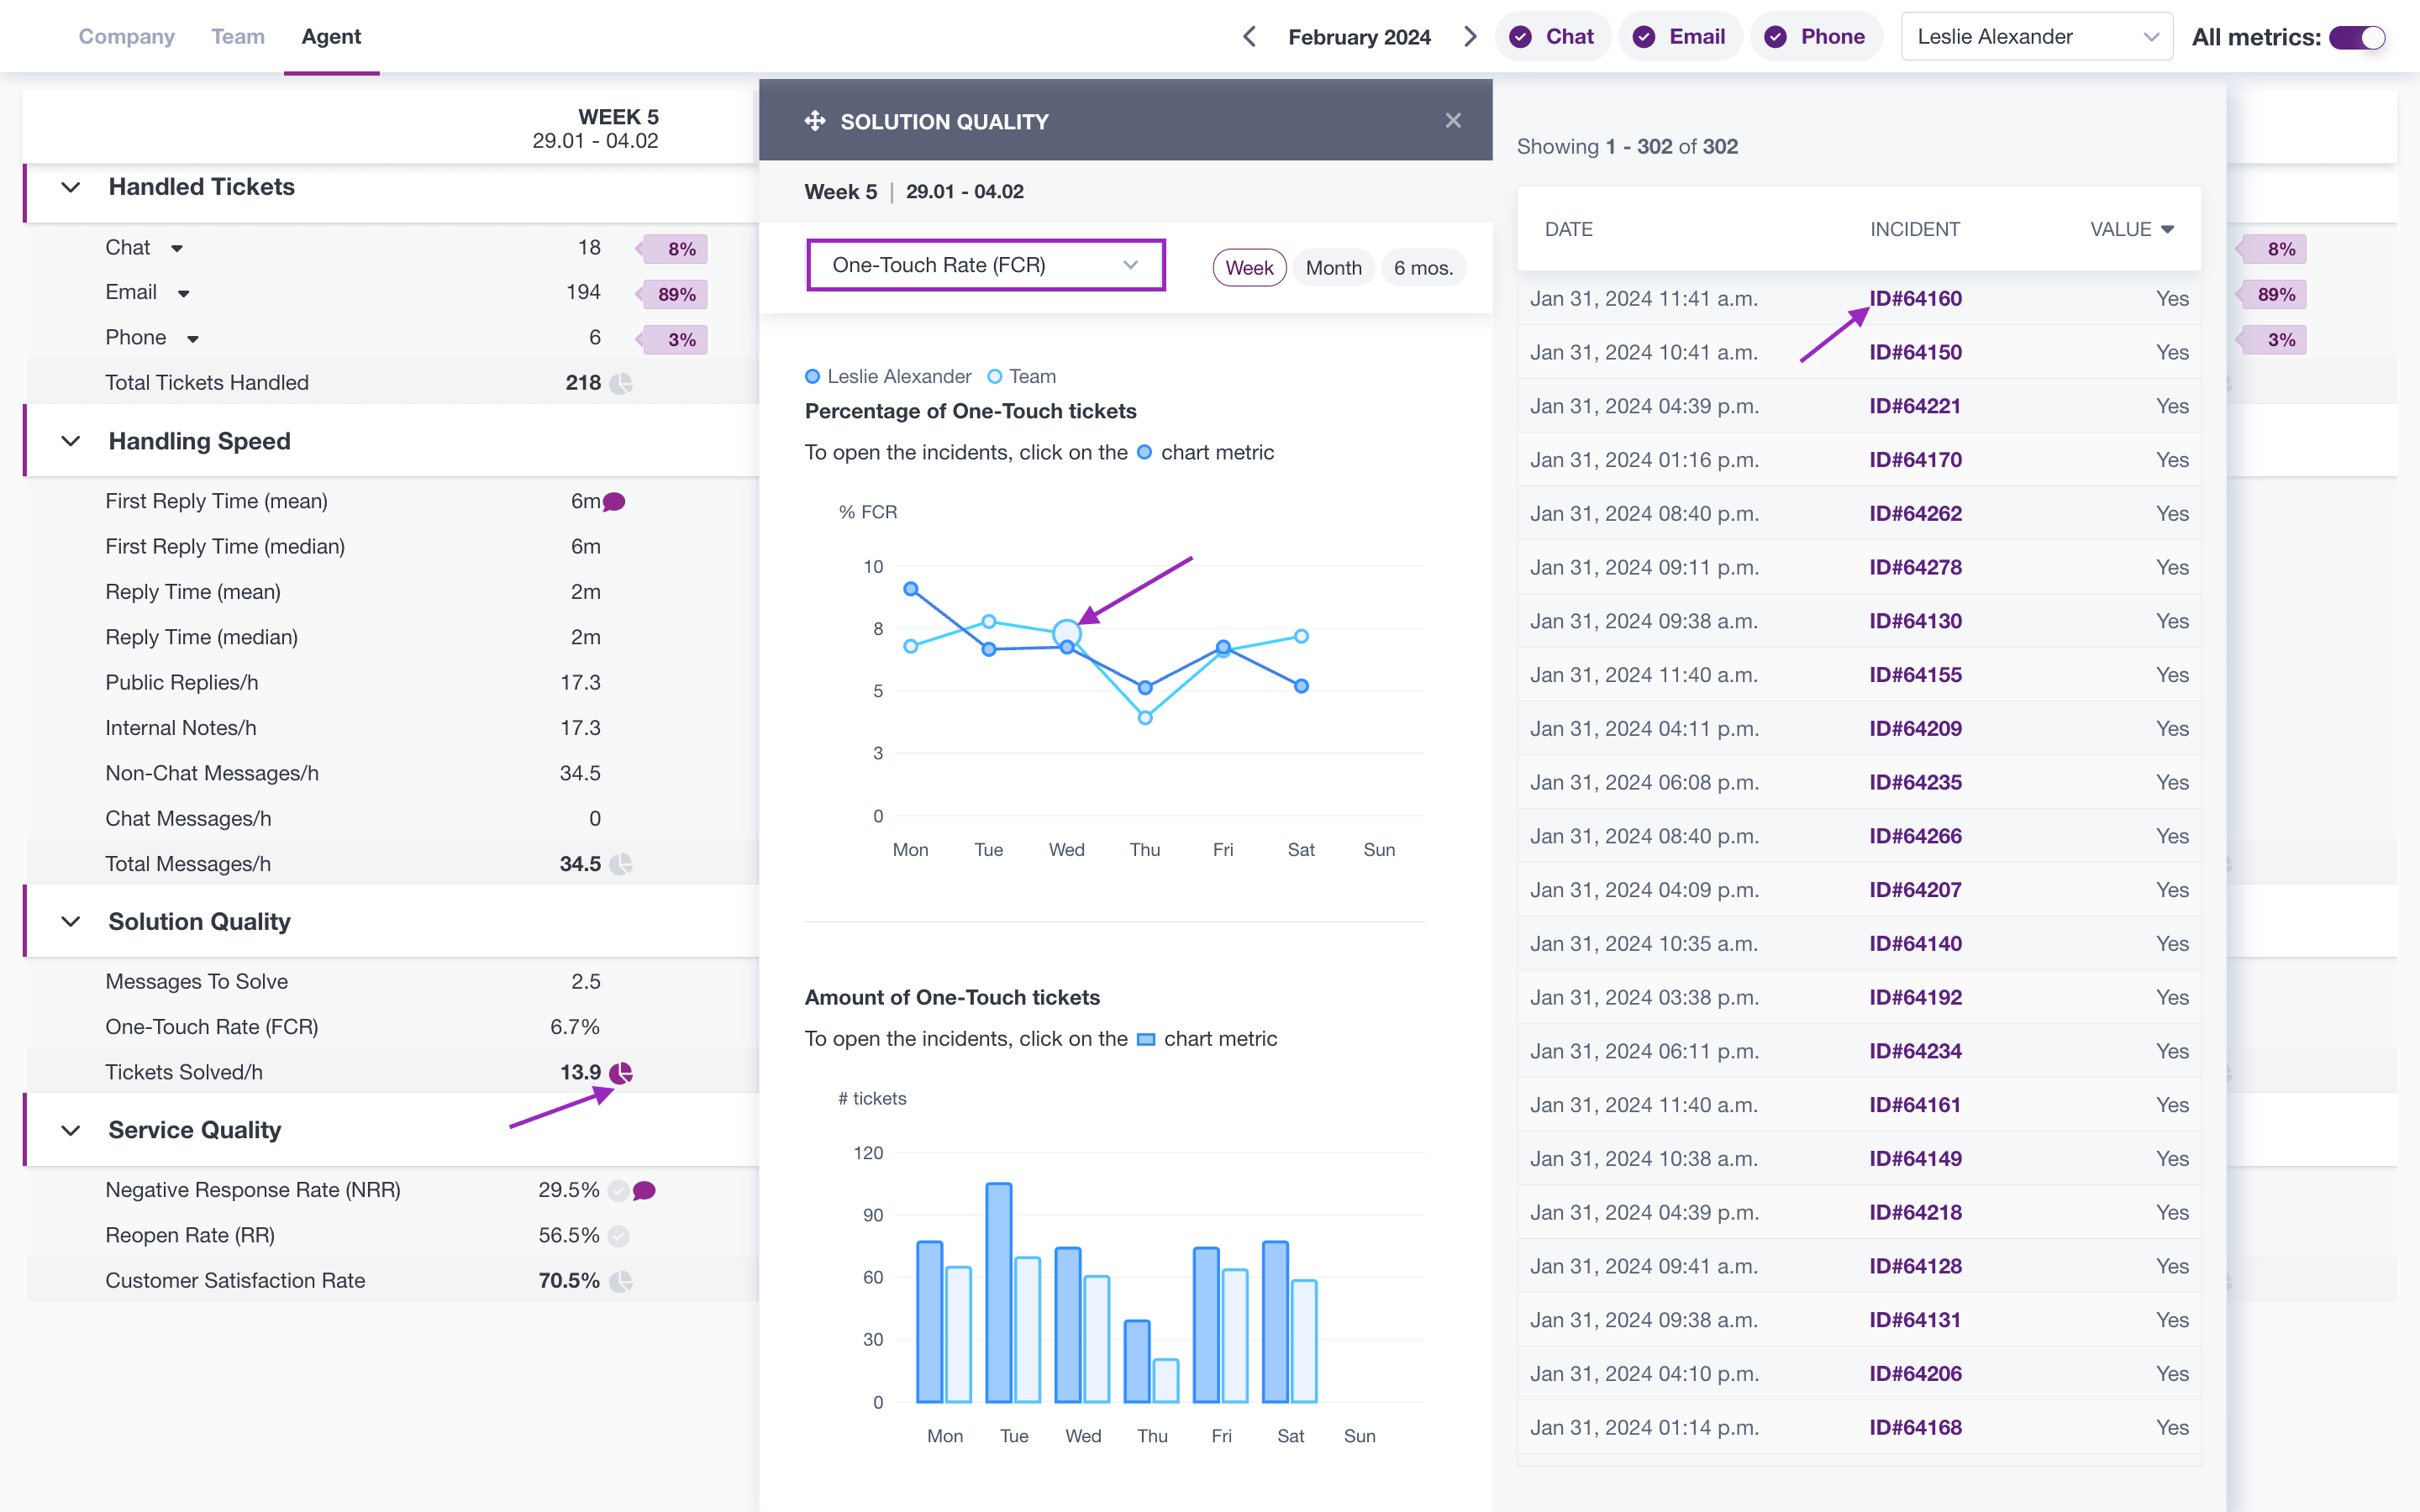This screenshot has width=2420, height=1512.
Task: Go to previous month arrow
Action: pos(1249,37)
